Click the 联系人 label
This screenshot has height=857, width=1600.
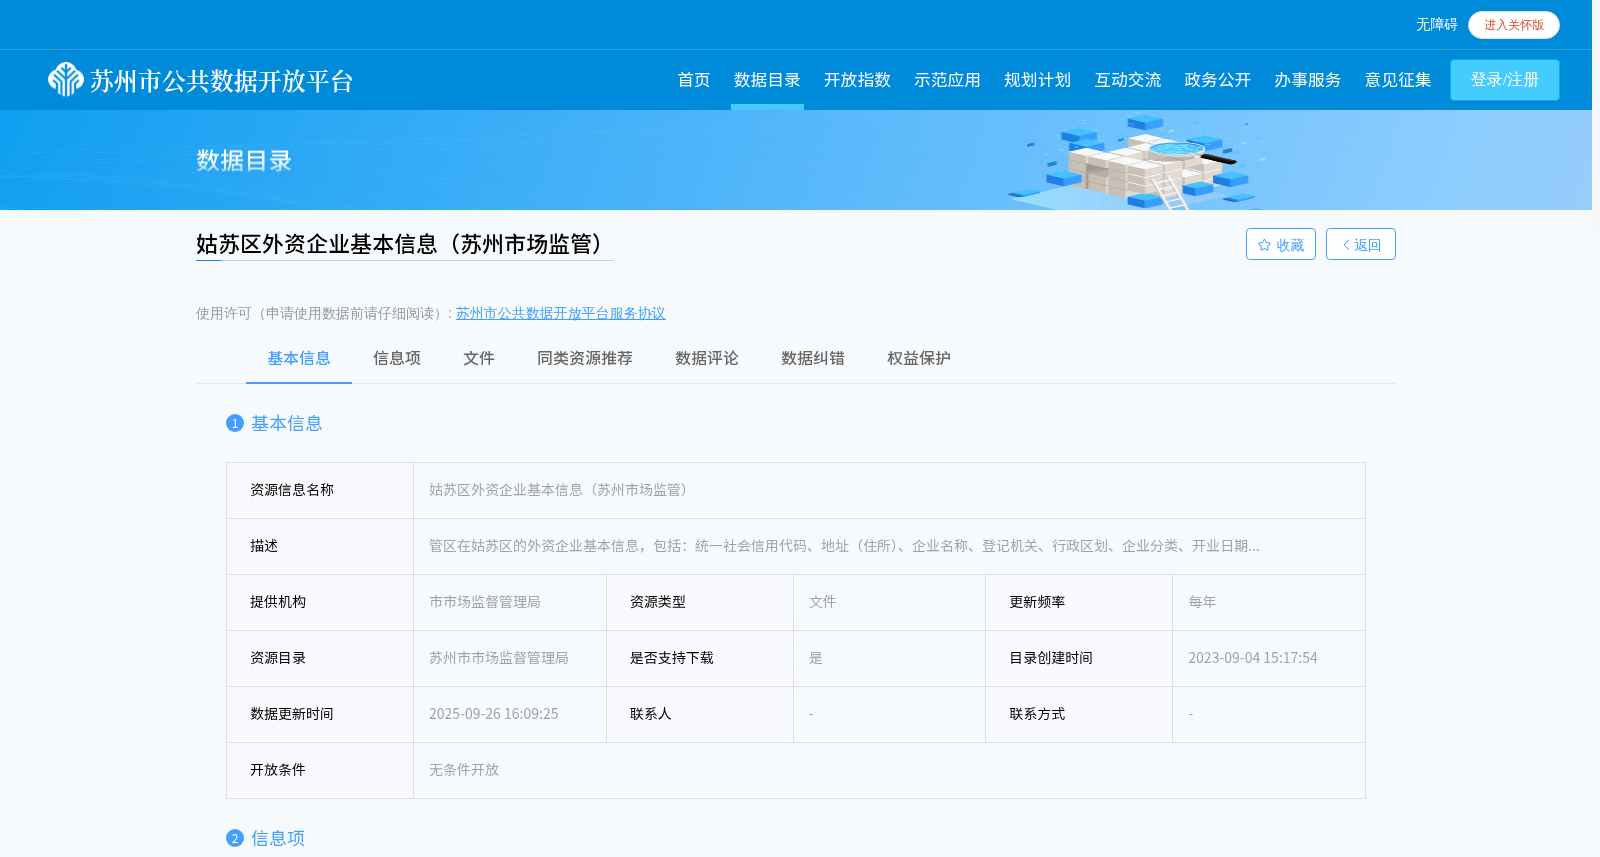[651, 714]
